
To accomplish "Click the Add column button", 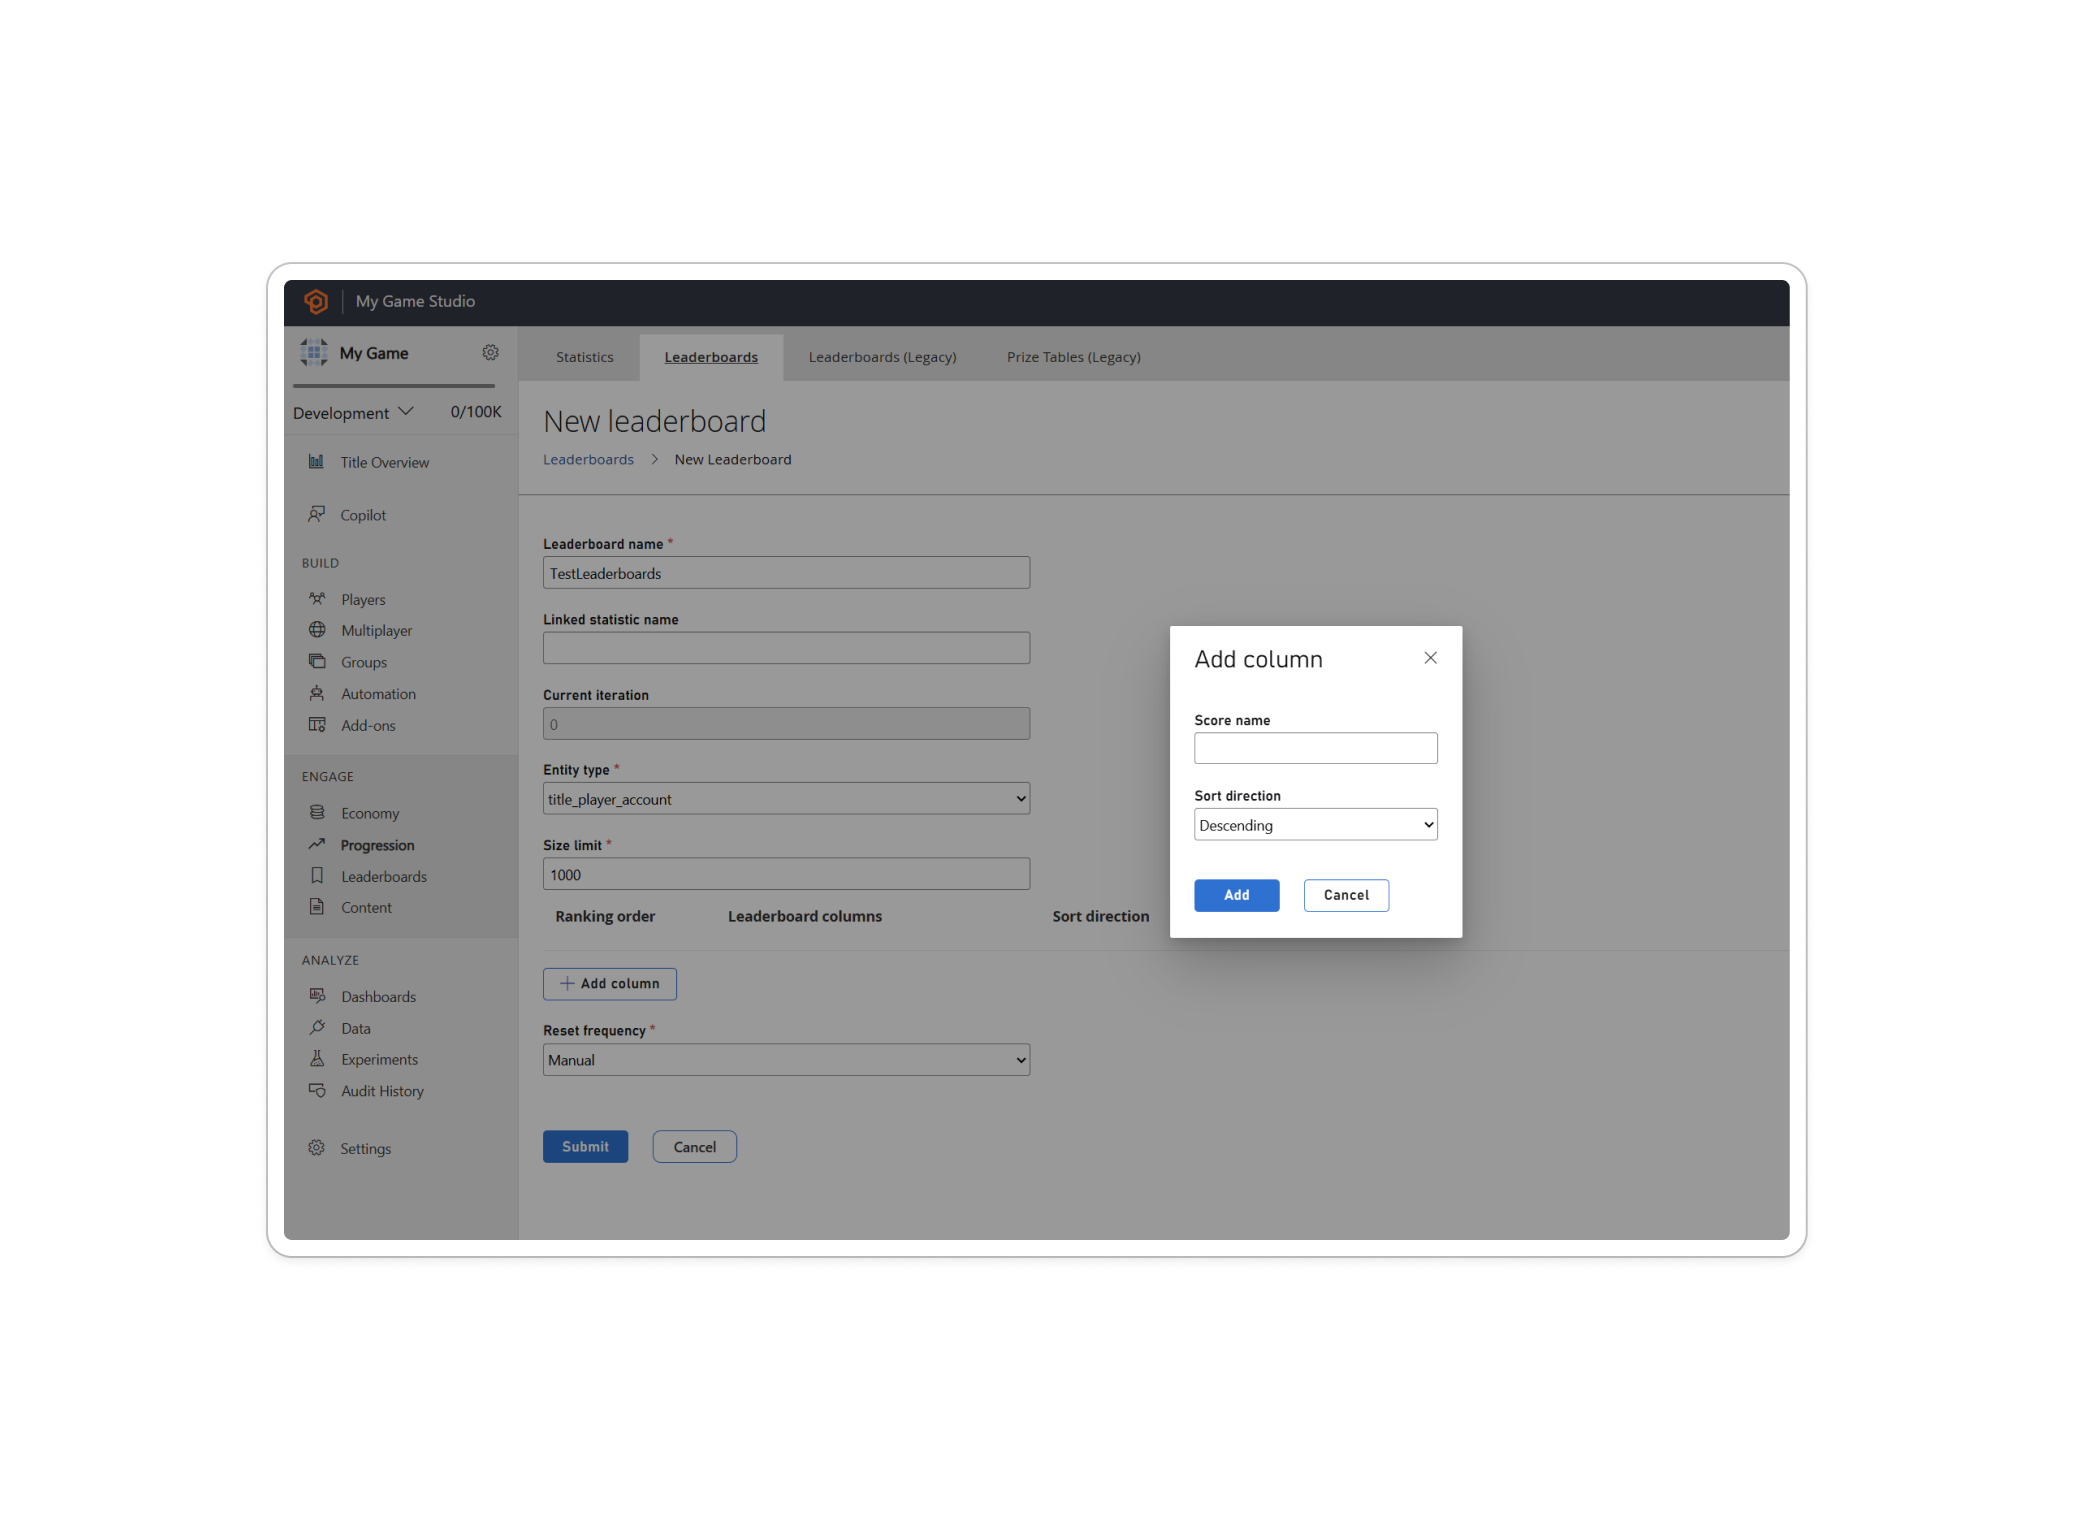I will point(610,982).
